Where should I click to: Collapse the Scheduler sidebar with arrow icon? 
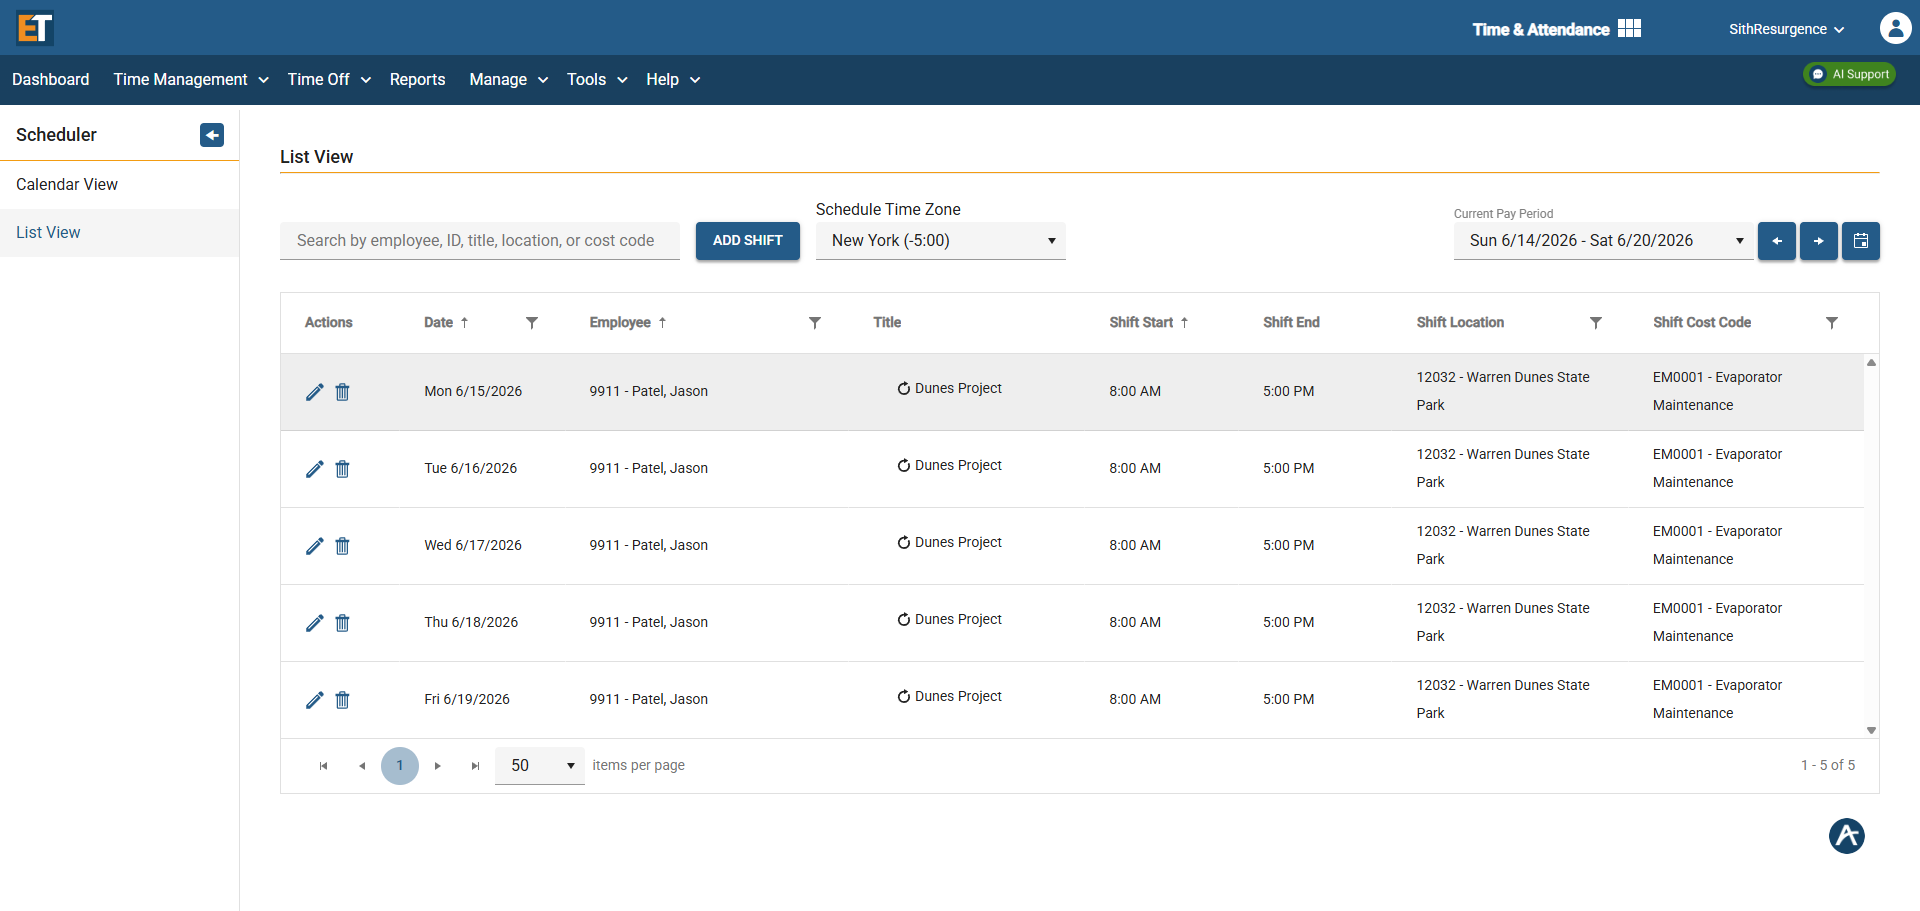212,135
